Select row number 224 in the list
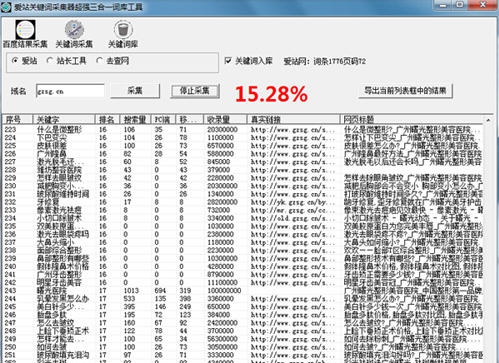 coord(11,138)
